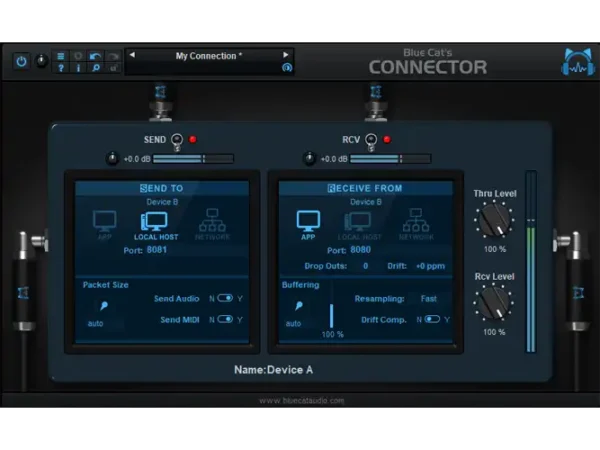Screen dimensions: 600x450
Task: Click the Buffering 100 % vertical bar
Action: click(x=331, y=315)
